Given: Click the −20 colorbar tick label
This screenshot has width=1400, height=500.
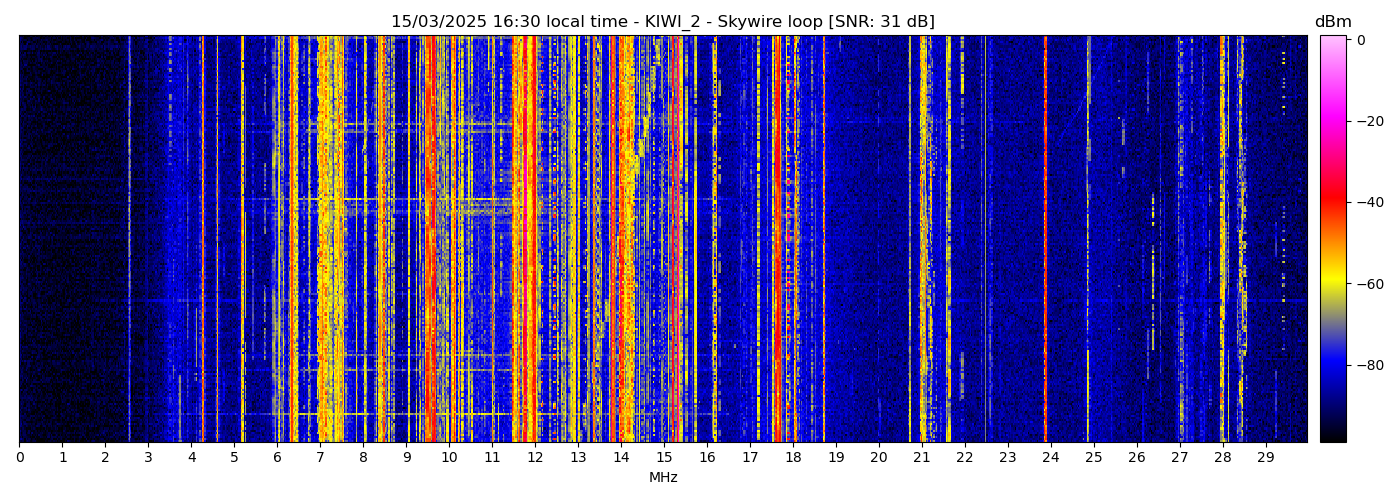Looking at the screenshot, I should (1366, 121).
